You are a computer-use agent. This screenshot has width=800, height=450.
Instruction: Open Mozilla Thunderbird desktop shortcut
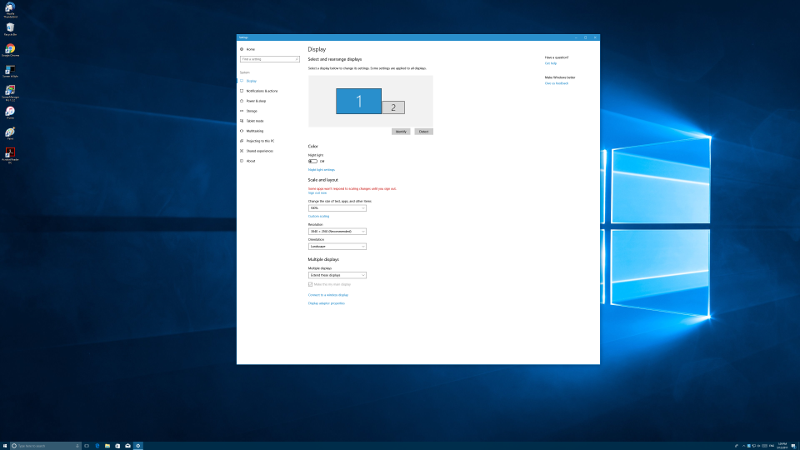10,10
